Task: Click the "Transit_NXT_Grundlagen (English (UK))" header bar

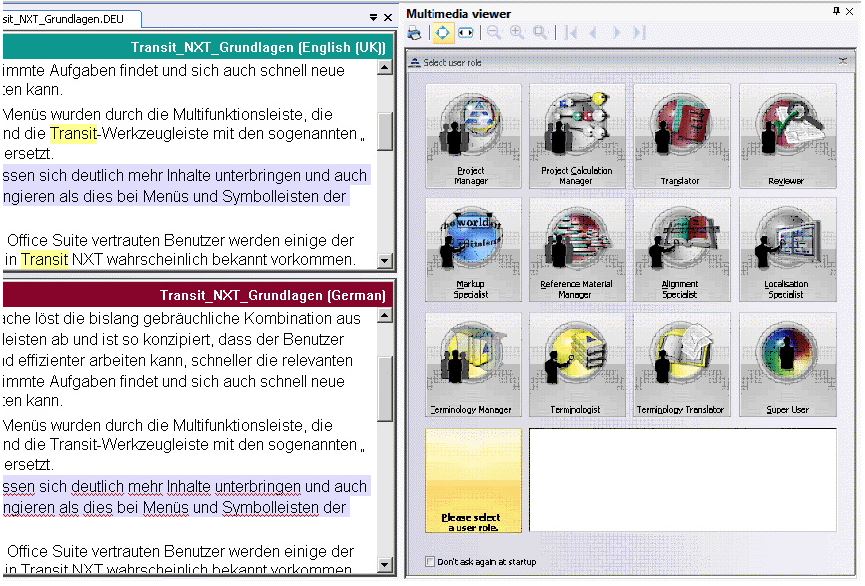Action: coord(197,47)
